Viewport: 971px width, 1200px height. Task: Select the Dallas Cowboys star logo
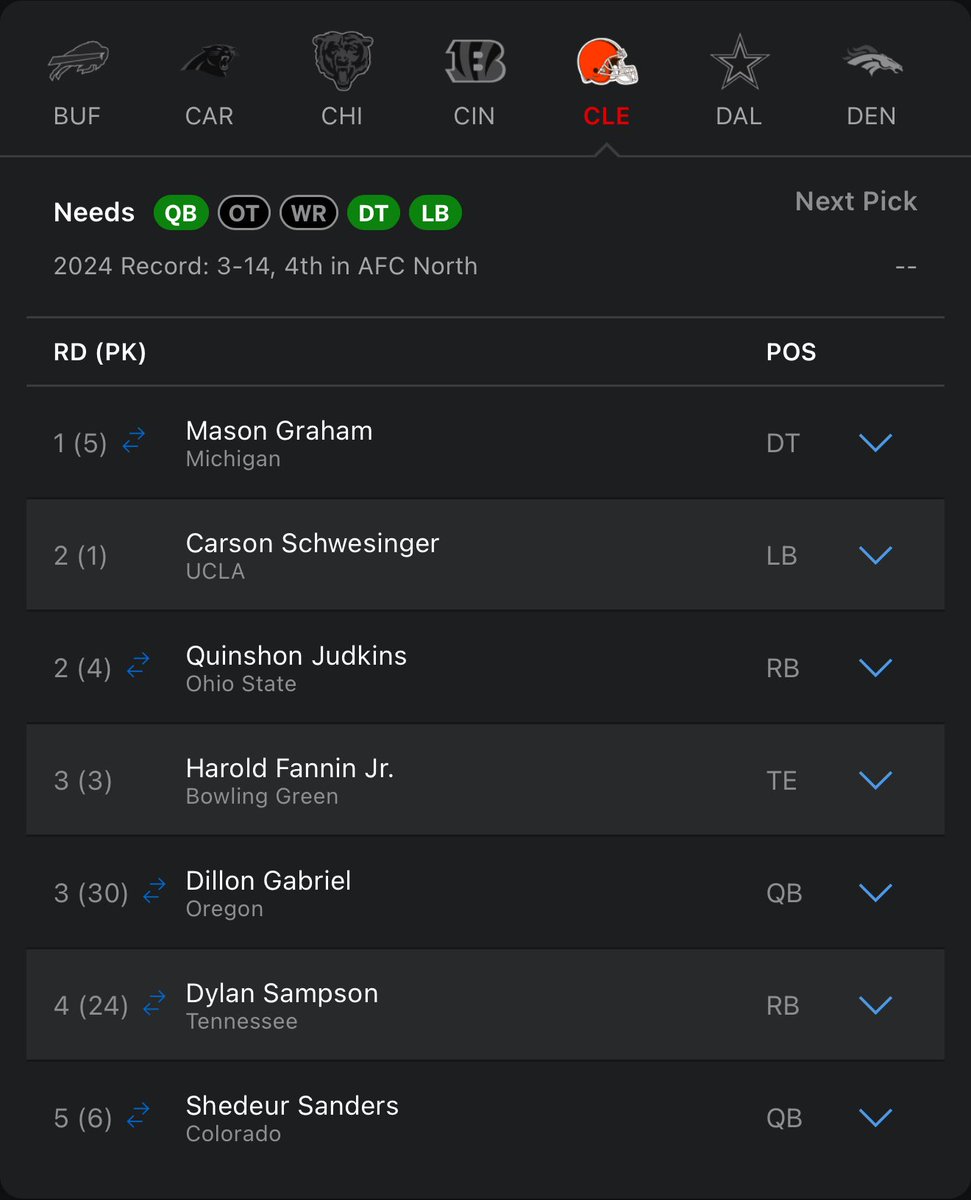pos(739,62)
